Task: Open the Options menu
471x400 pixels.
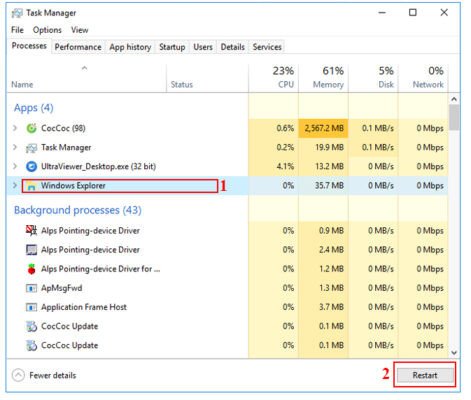Action: pos(47,30)
